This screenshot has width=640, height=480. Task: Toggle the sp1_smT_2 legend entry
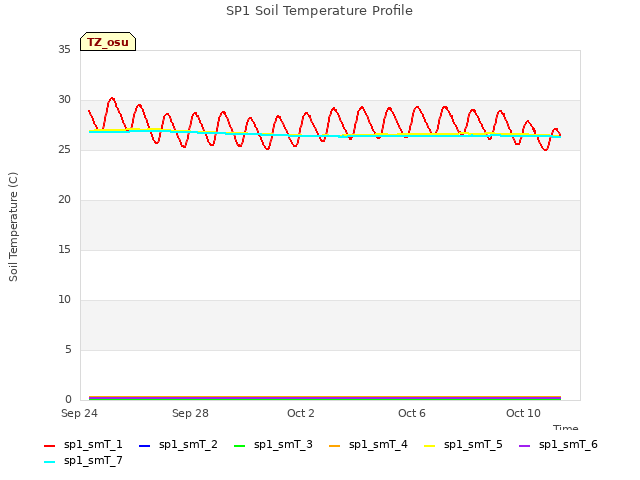click(178, 444)
